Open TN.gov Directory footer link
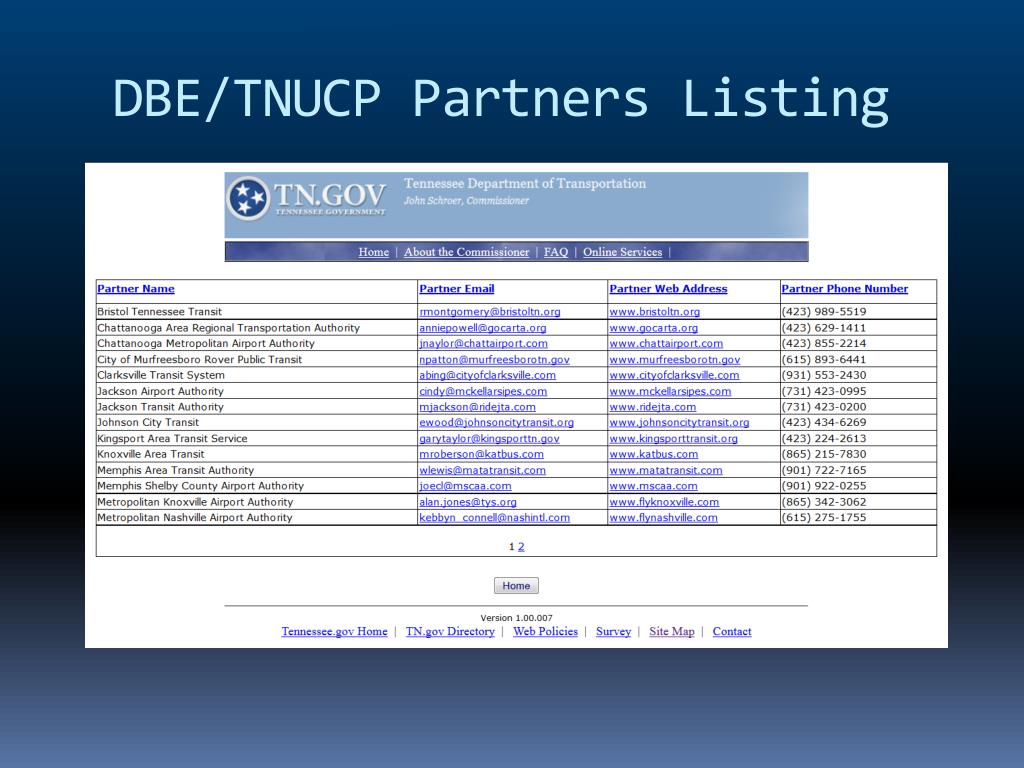Viewport: 1024px width, 768px height. point(450,632)
